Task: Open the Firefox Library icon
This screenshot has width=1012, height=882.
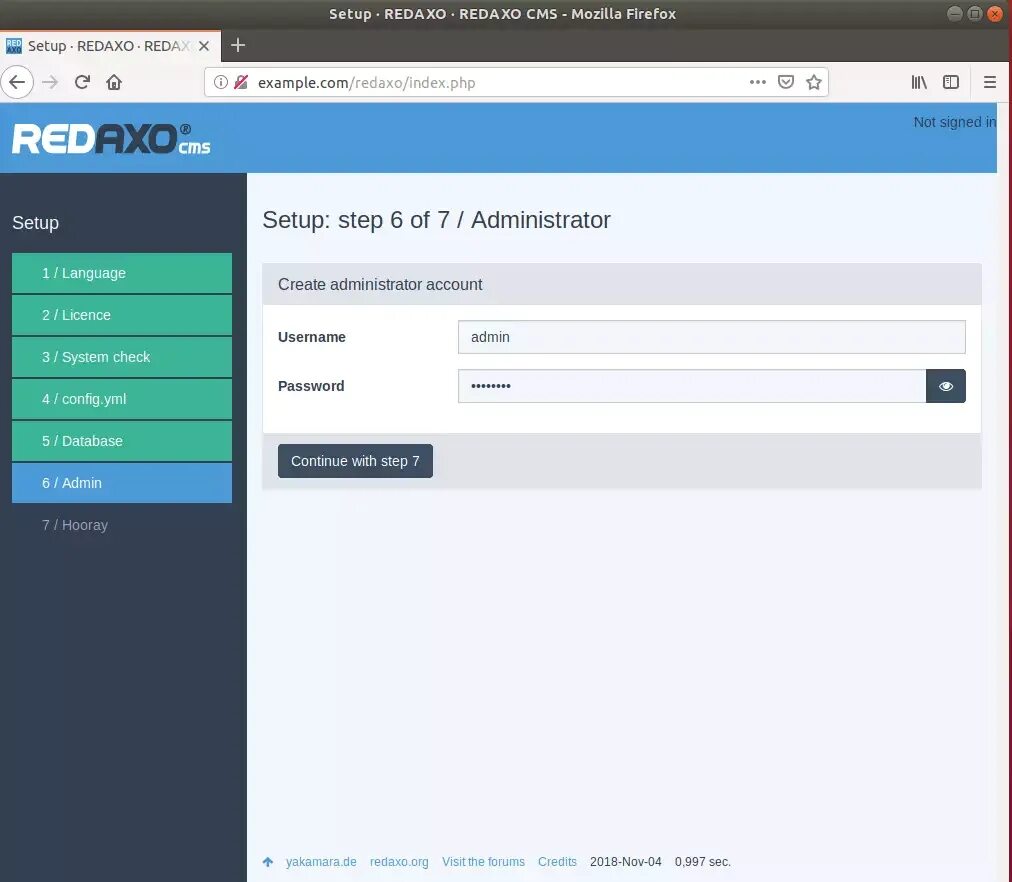Action: pos(919,82)
